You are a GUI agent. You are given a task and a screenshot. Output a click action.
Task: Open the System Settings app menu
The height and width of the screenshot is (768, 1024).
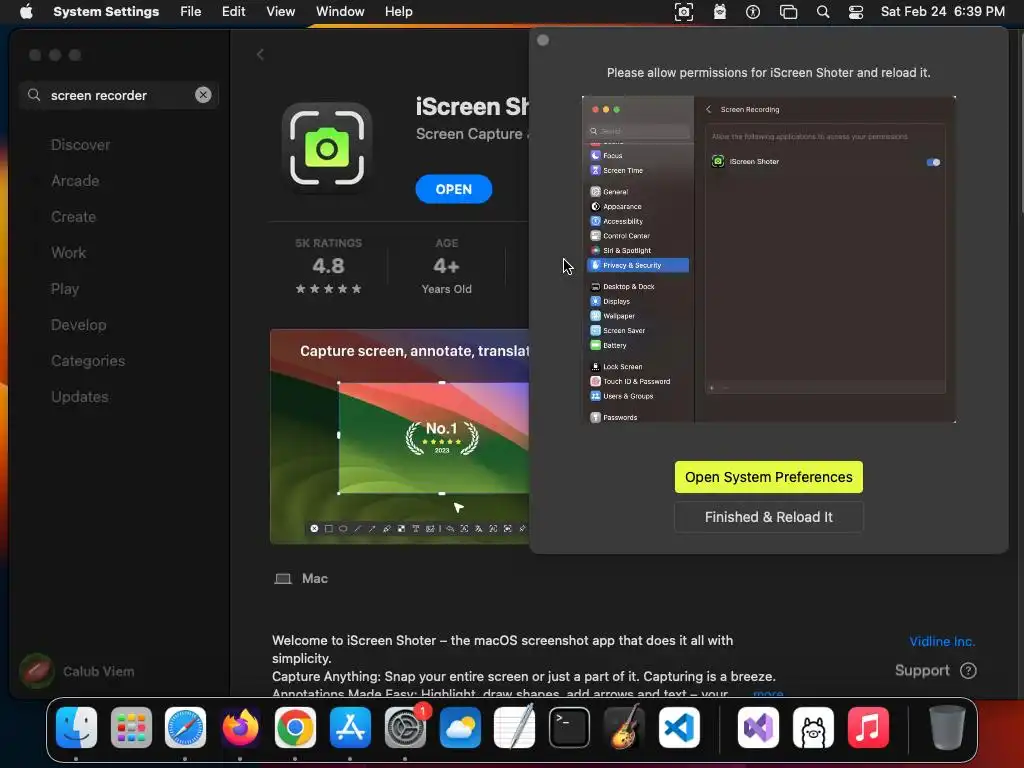point(106,12)
